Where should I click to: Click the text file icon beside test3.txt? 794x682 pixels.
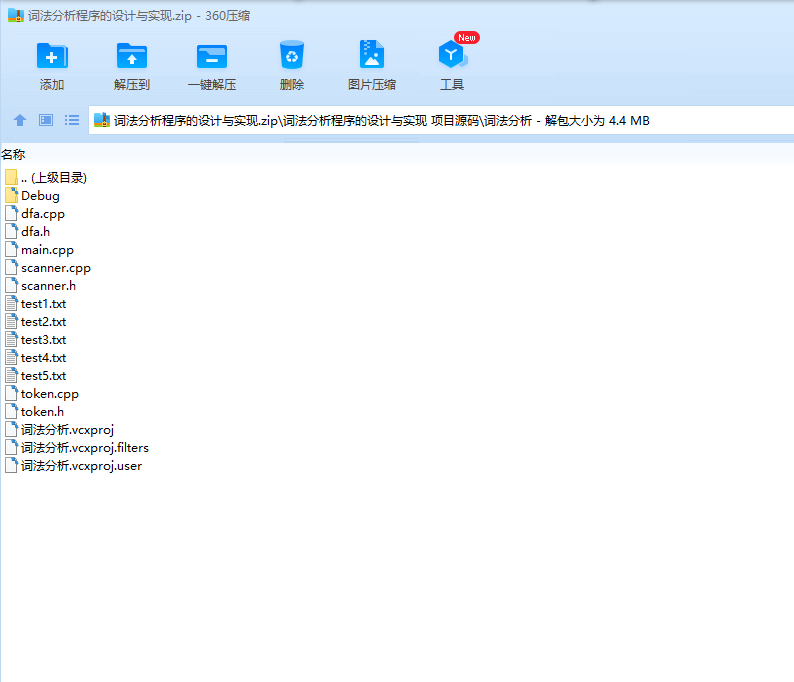point(11,340)
